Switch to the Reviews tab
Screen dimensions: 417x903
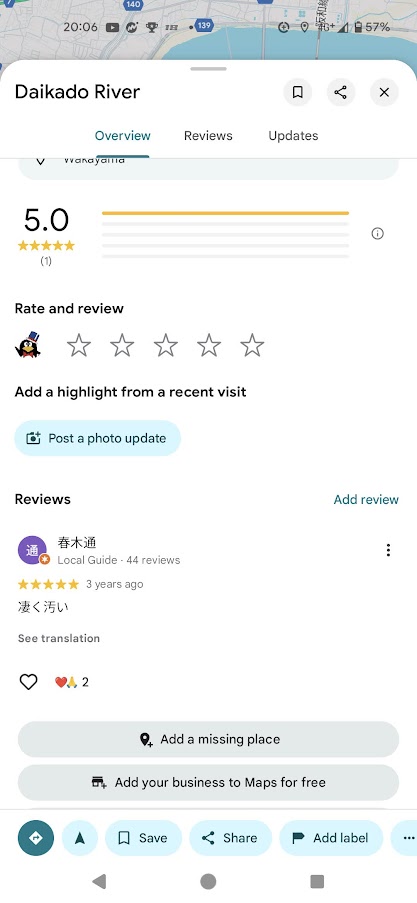[x=208, y=136]
